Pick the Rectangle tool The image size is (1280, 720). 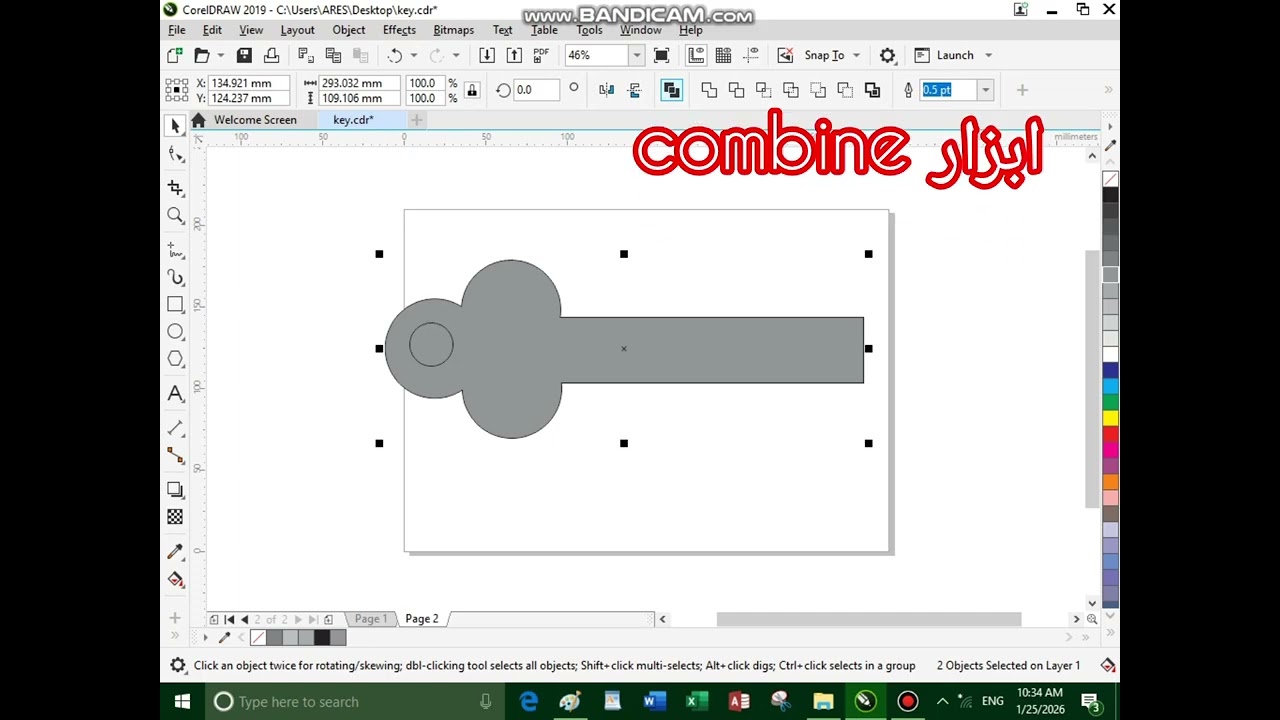click(x=176, y=305)
